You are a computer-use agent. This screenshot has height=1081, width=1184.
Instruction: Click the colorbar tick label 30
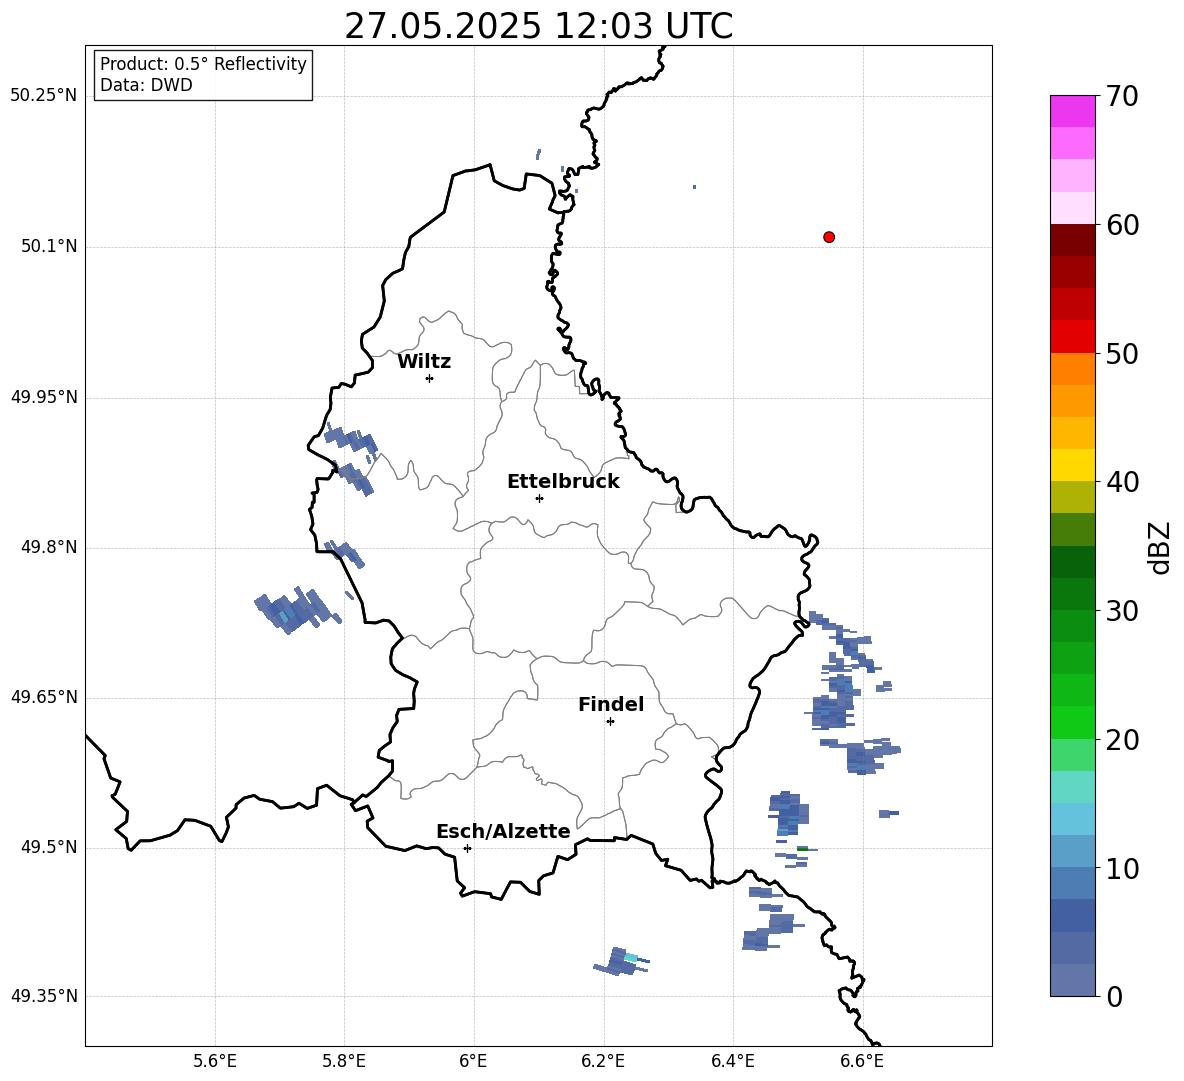[x=1122, y=611]
